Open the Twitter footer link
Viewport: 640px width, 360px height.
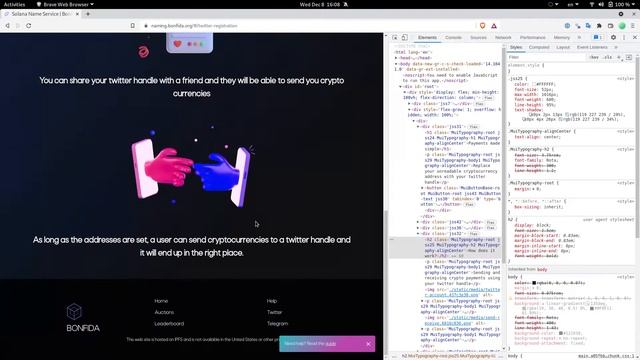(274, 312)
